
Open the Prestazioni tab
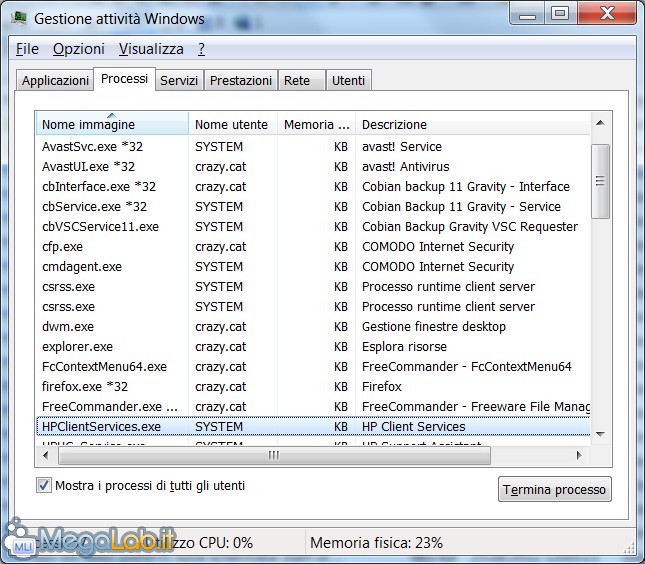[x=241, y=80]
